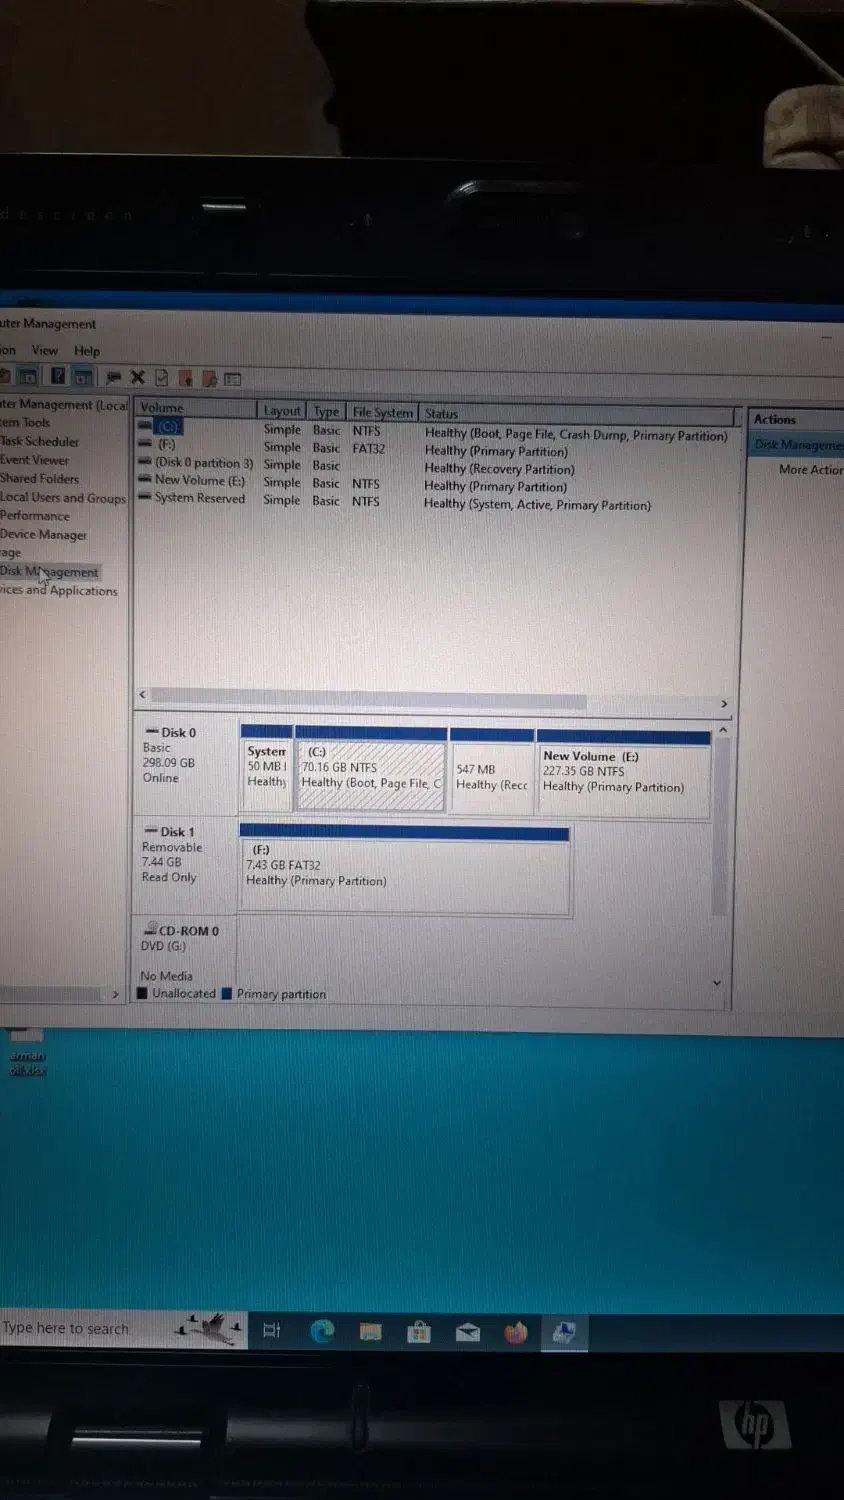
Task: Click the CD-ROM 0 disc icon
Action: click(151, 929)
